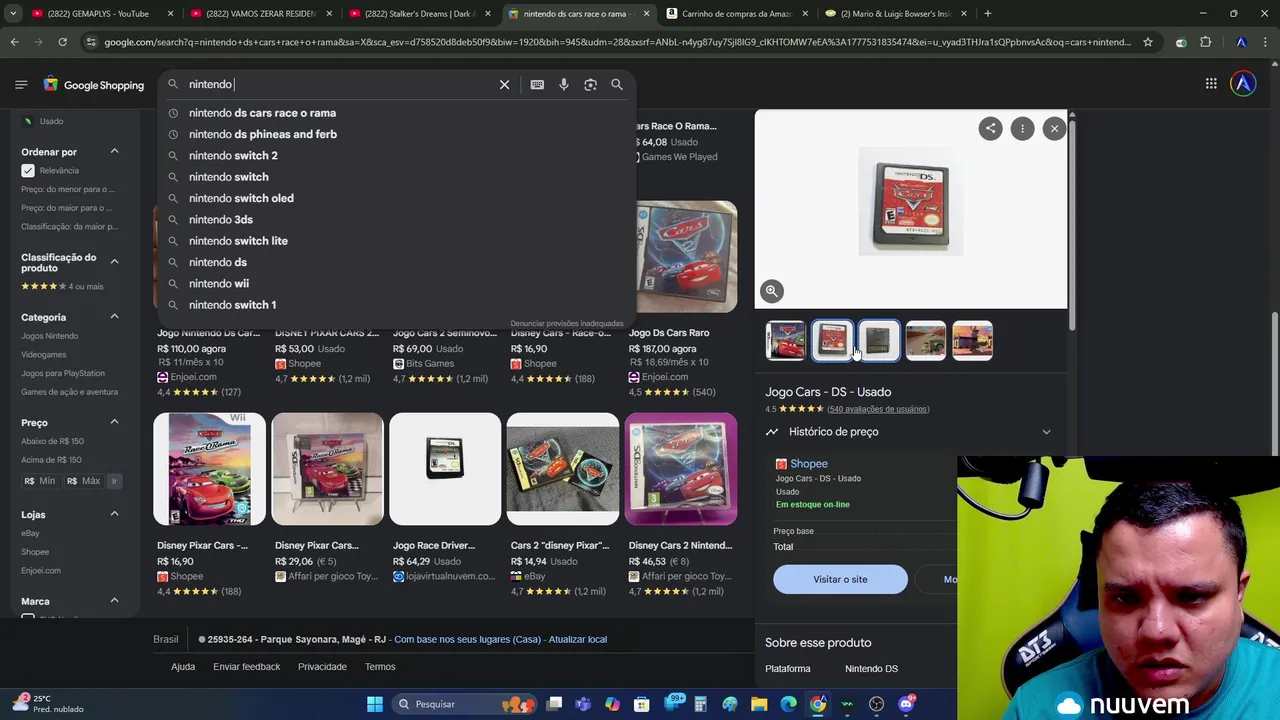
Task: Open the Google Shopping hamburger menu
Action: tap(21, 84)
